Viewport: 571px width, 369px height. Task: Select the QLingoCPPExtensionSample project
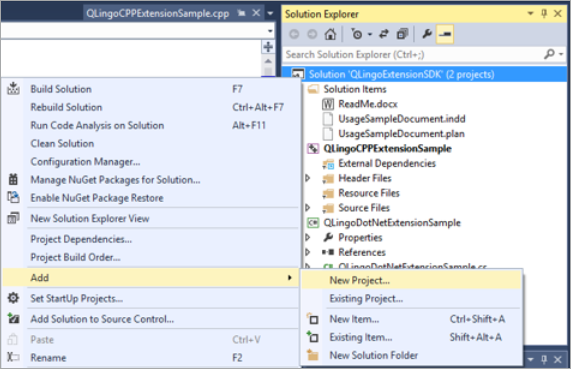coord(387,149)
